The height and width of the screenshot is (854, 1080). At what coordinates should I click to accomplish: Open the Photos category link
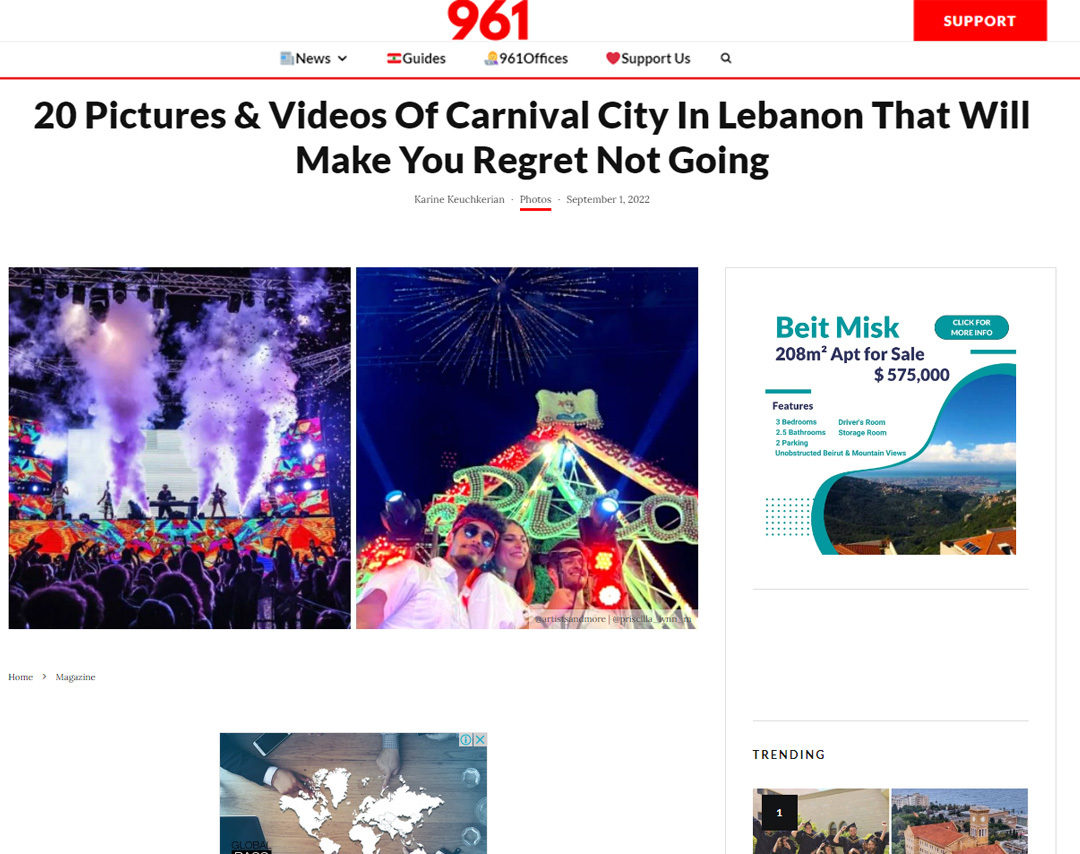tap(535, 199)
